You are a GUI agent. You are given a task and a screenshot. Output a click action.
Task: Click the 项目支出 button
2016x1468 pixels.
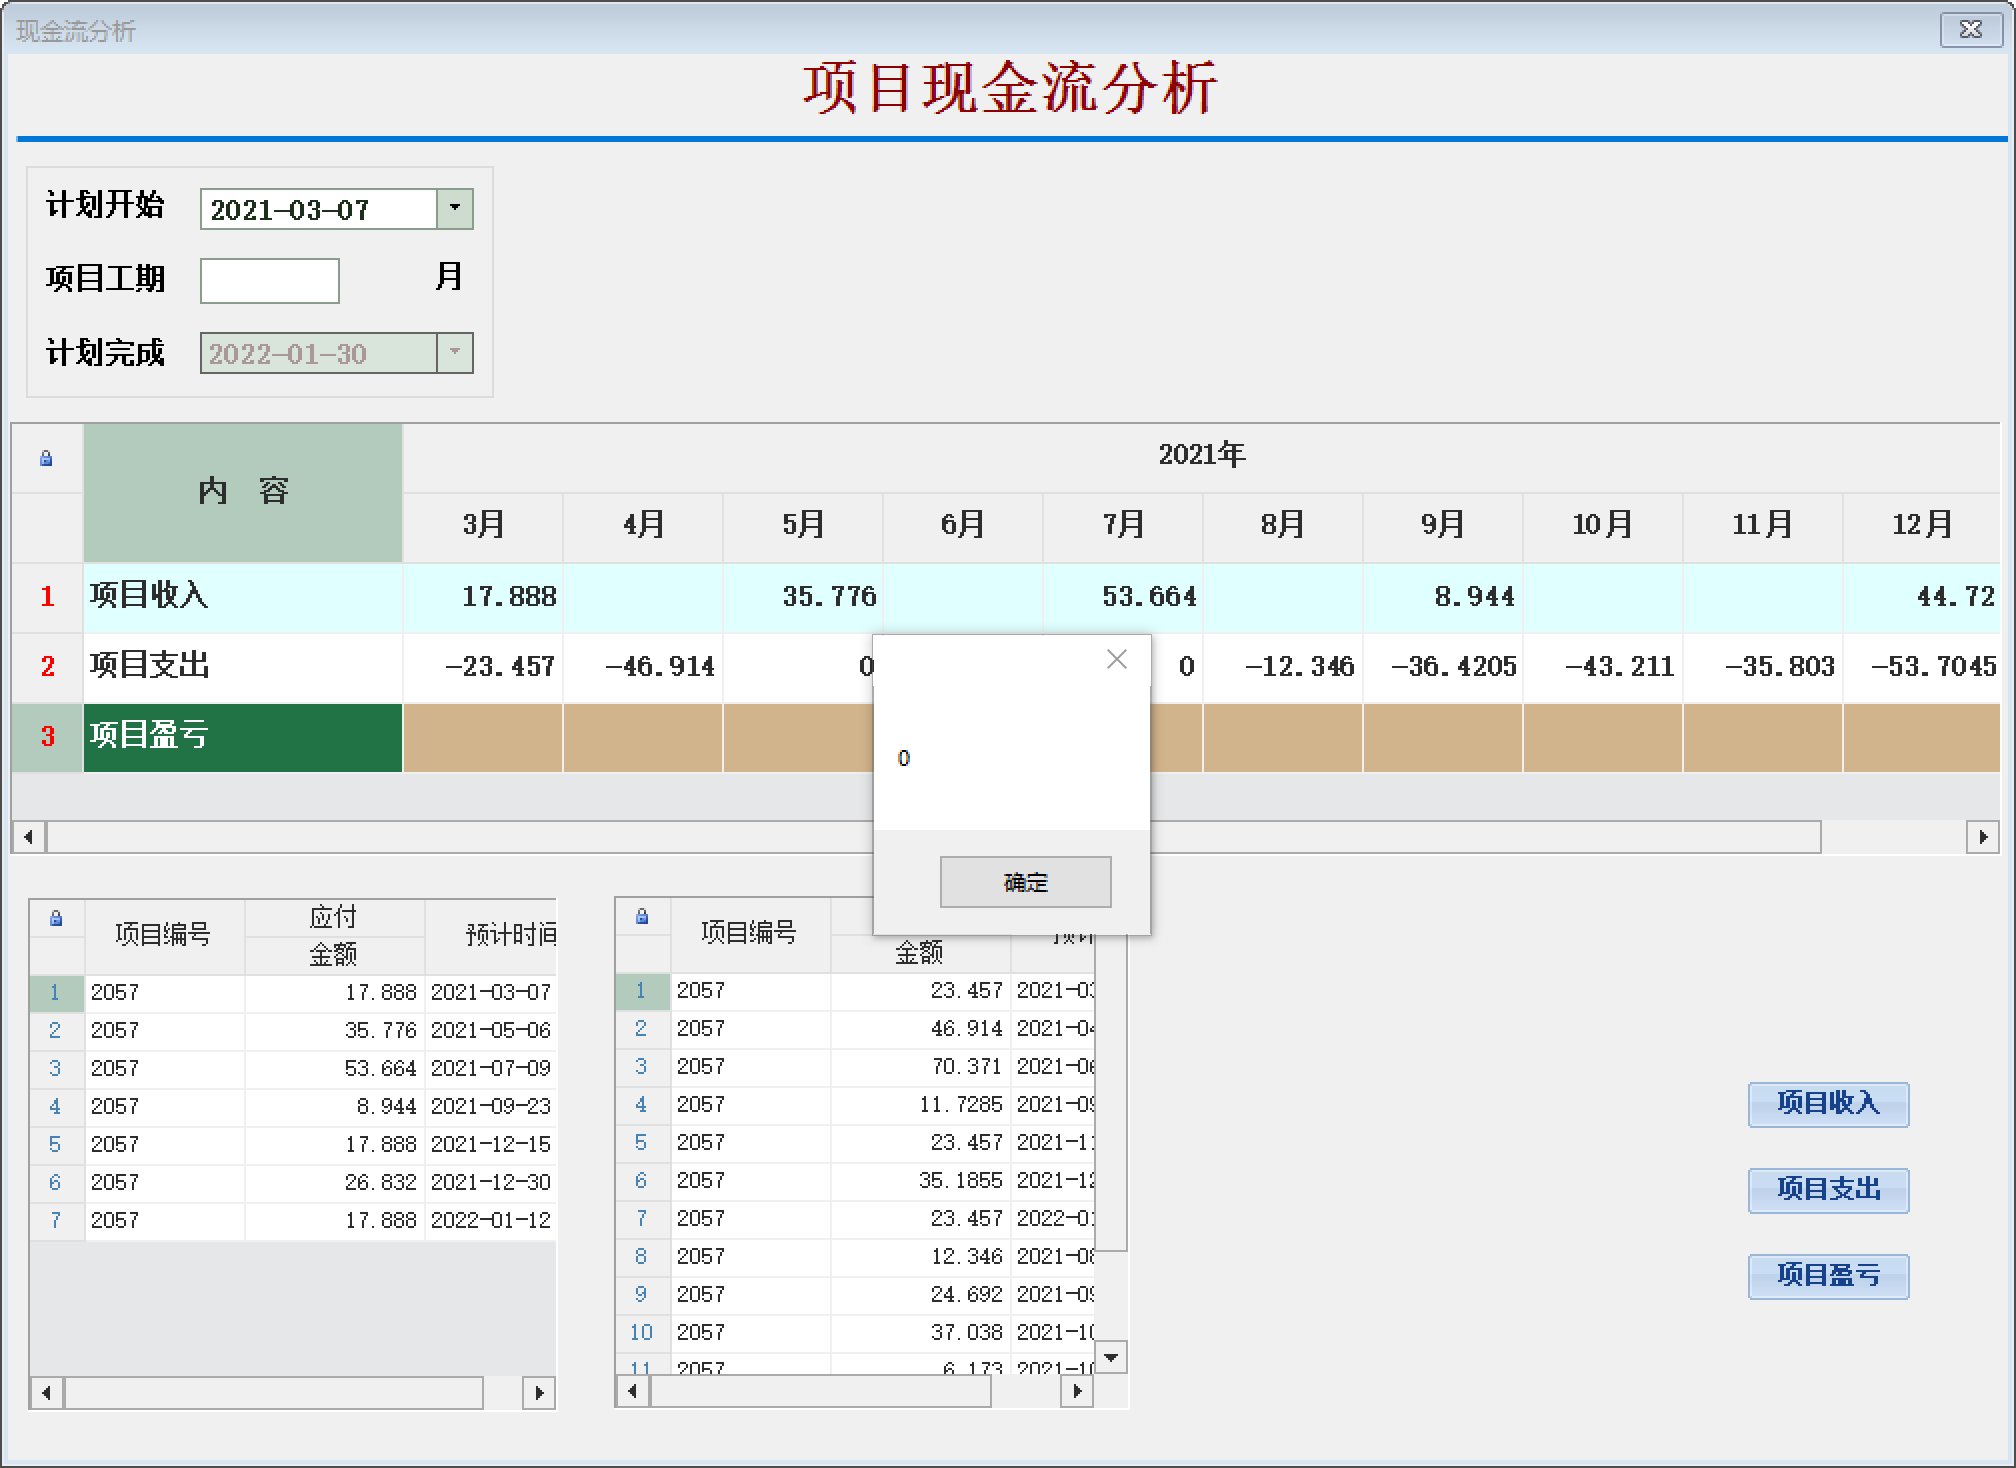1827,1190
